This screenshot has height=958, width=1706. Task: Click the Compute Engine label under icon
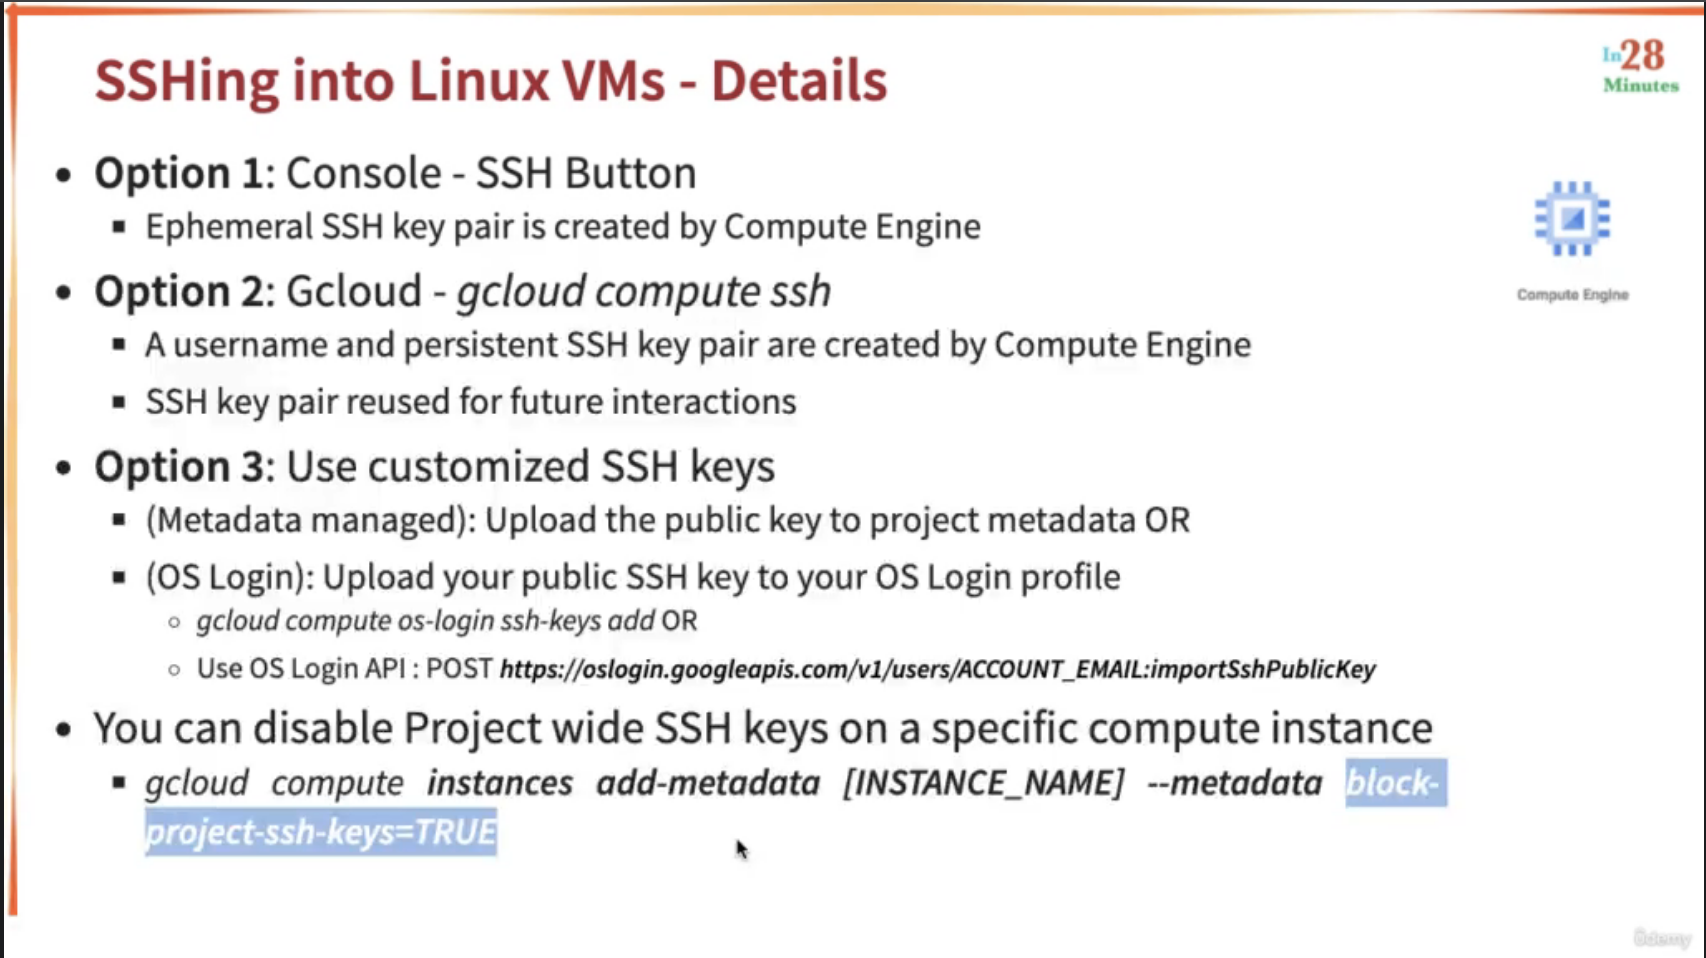pyautogui.click(x=1572, y=295)
